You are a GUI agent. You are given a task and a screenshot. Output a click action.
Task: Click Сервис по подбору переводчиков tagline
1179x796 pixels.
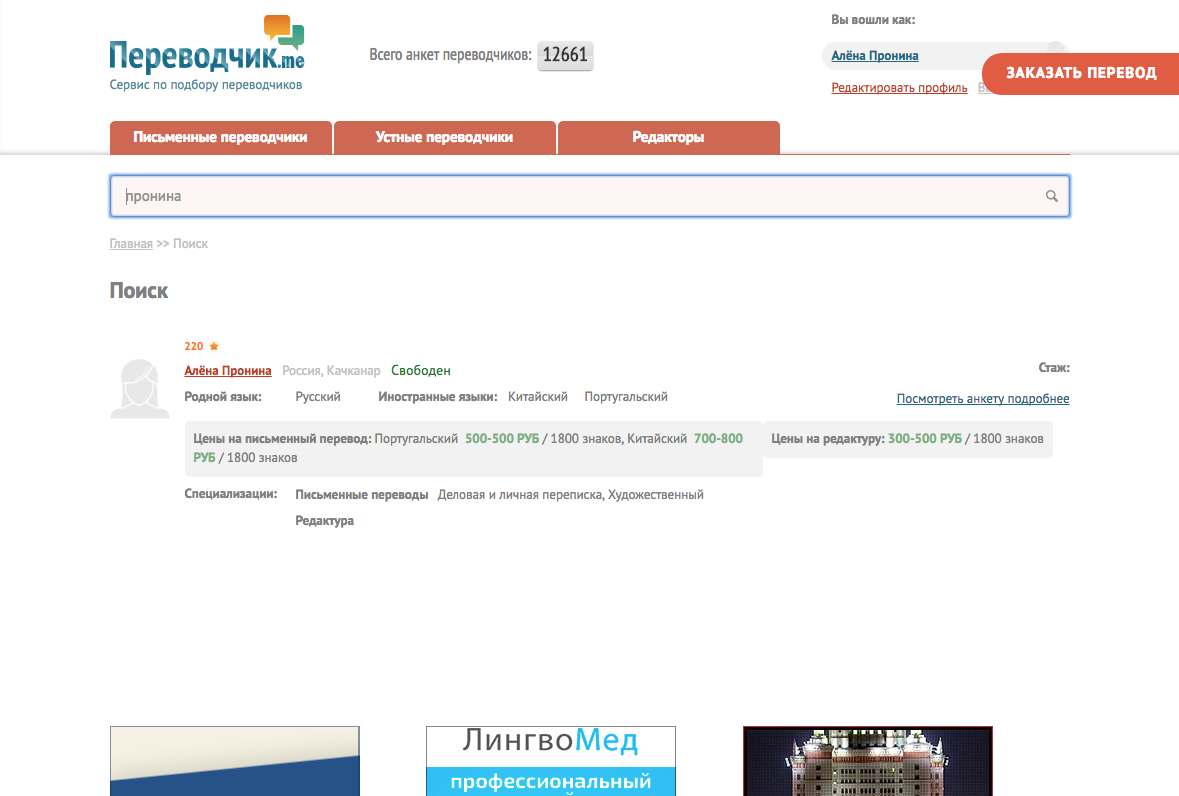point(206,85)
